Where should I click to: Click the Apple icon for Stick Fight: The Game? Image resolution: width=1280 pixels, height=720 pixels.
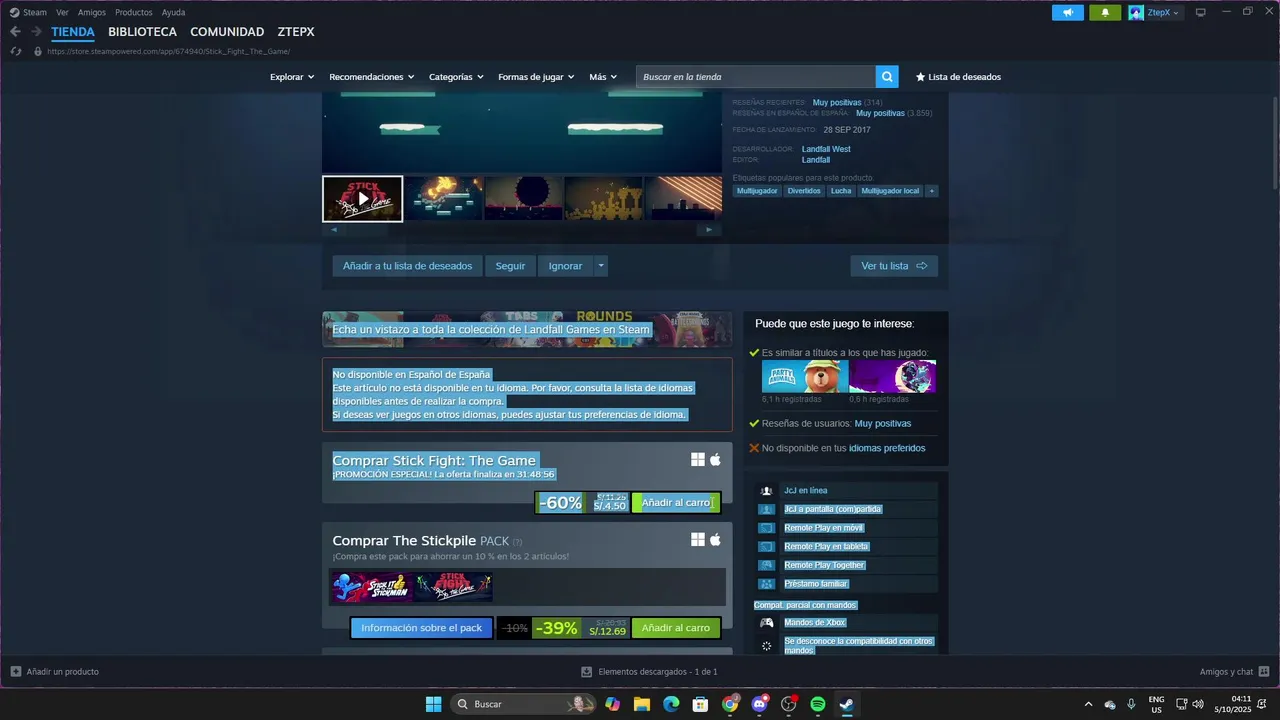(715, 459)
